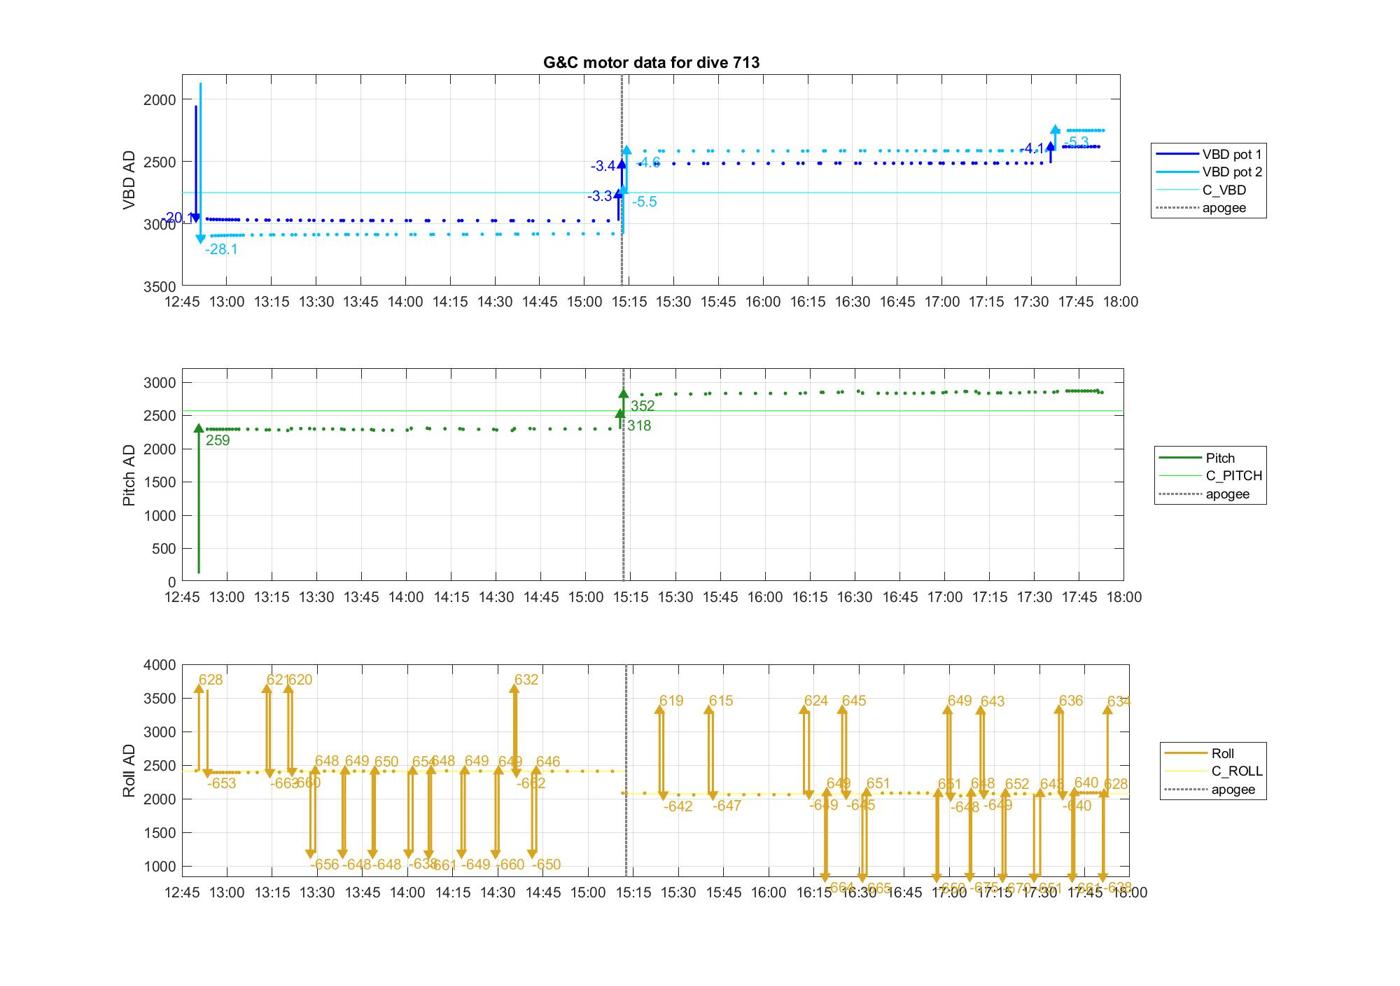Click the 'Pitch AD' y-axis label
Viewport: 1400px width, 986px height.
tap(129, 475)
